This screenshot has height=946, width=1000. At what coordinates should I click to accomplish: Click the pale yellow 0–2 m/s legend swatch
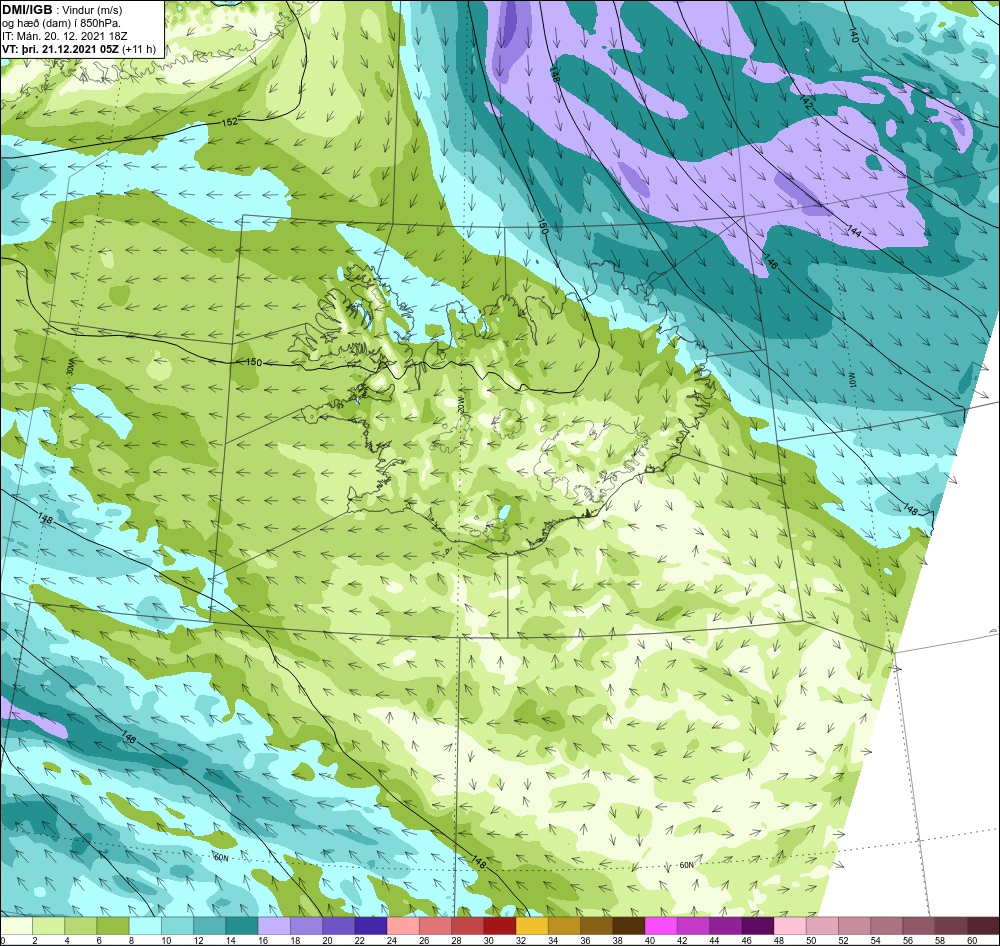[17, 926]
